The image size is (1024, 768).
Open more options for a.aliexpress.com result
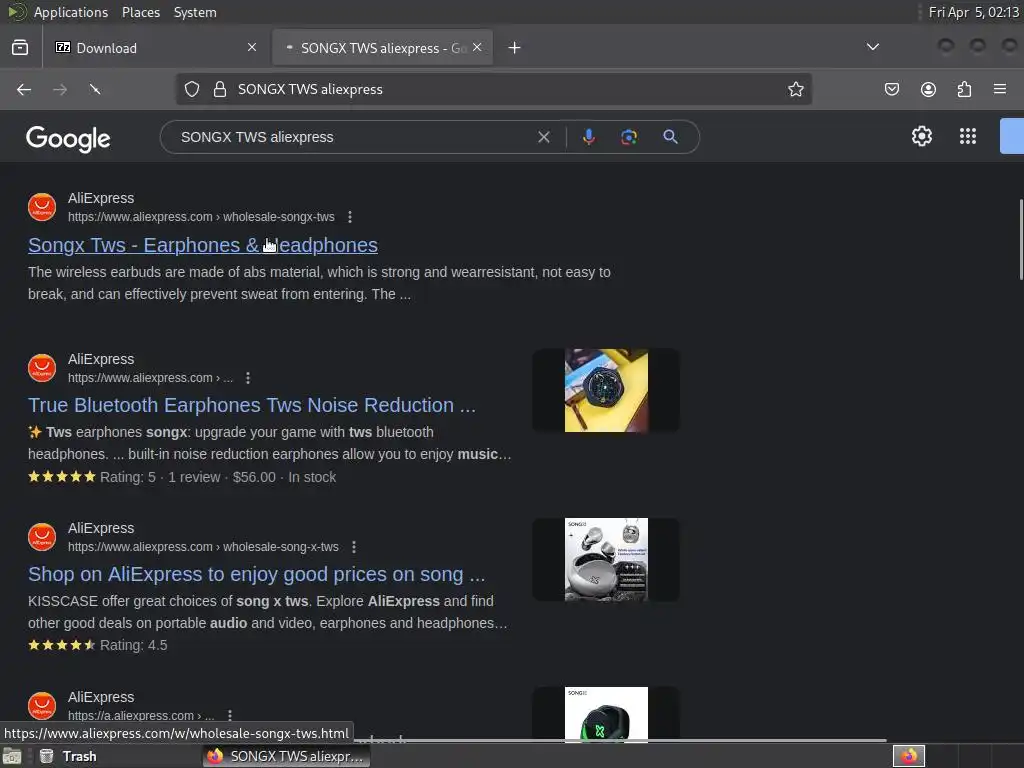[230, 716]
